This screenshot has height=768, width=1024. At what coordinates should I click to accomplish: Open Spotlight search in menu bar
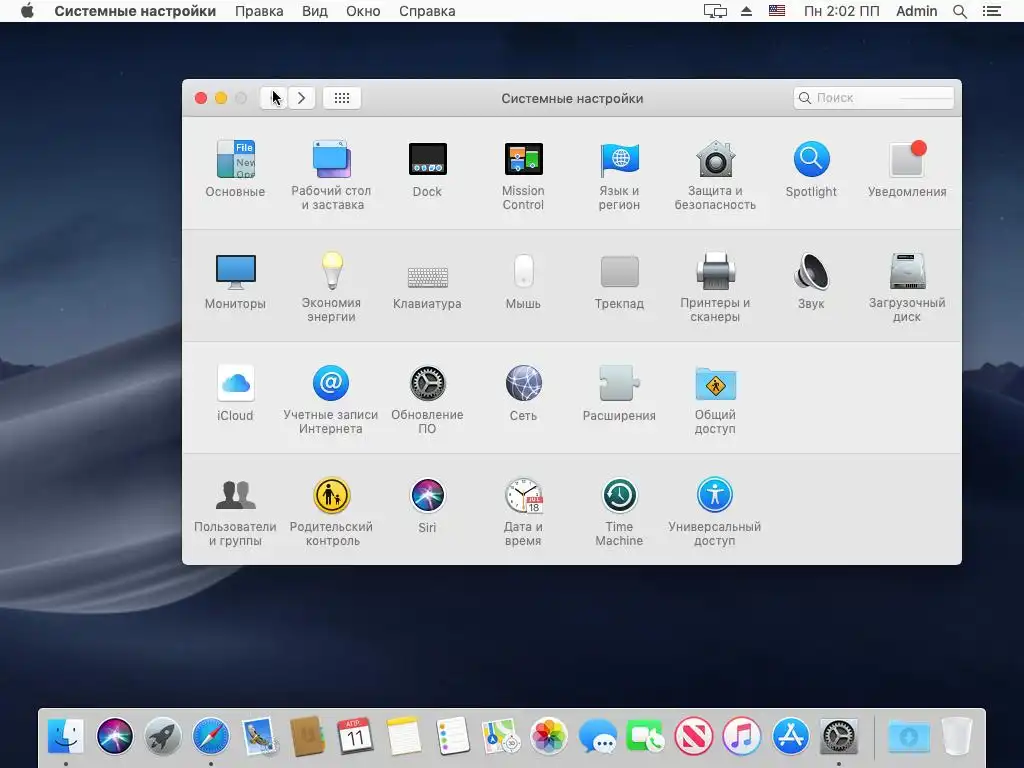click(960, 11)
